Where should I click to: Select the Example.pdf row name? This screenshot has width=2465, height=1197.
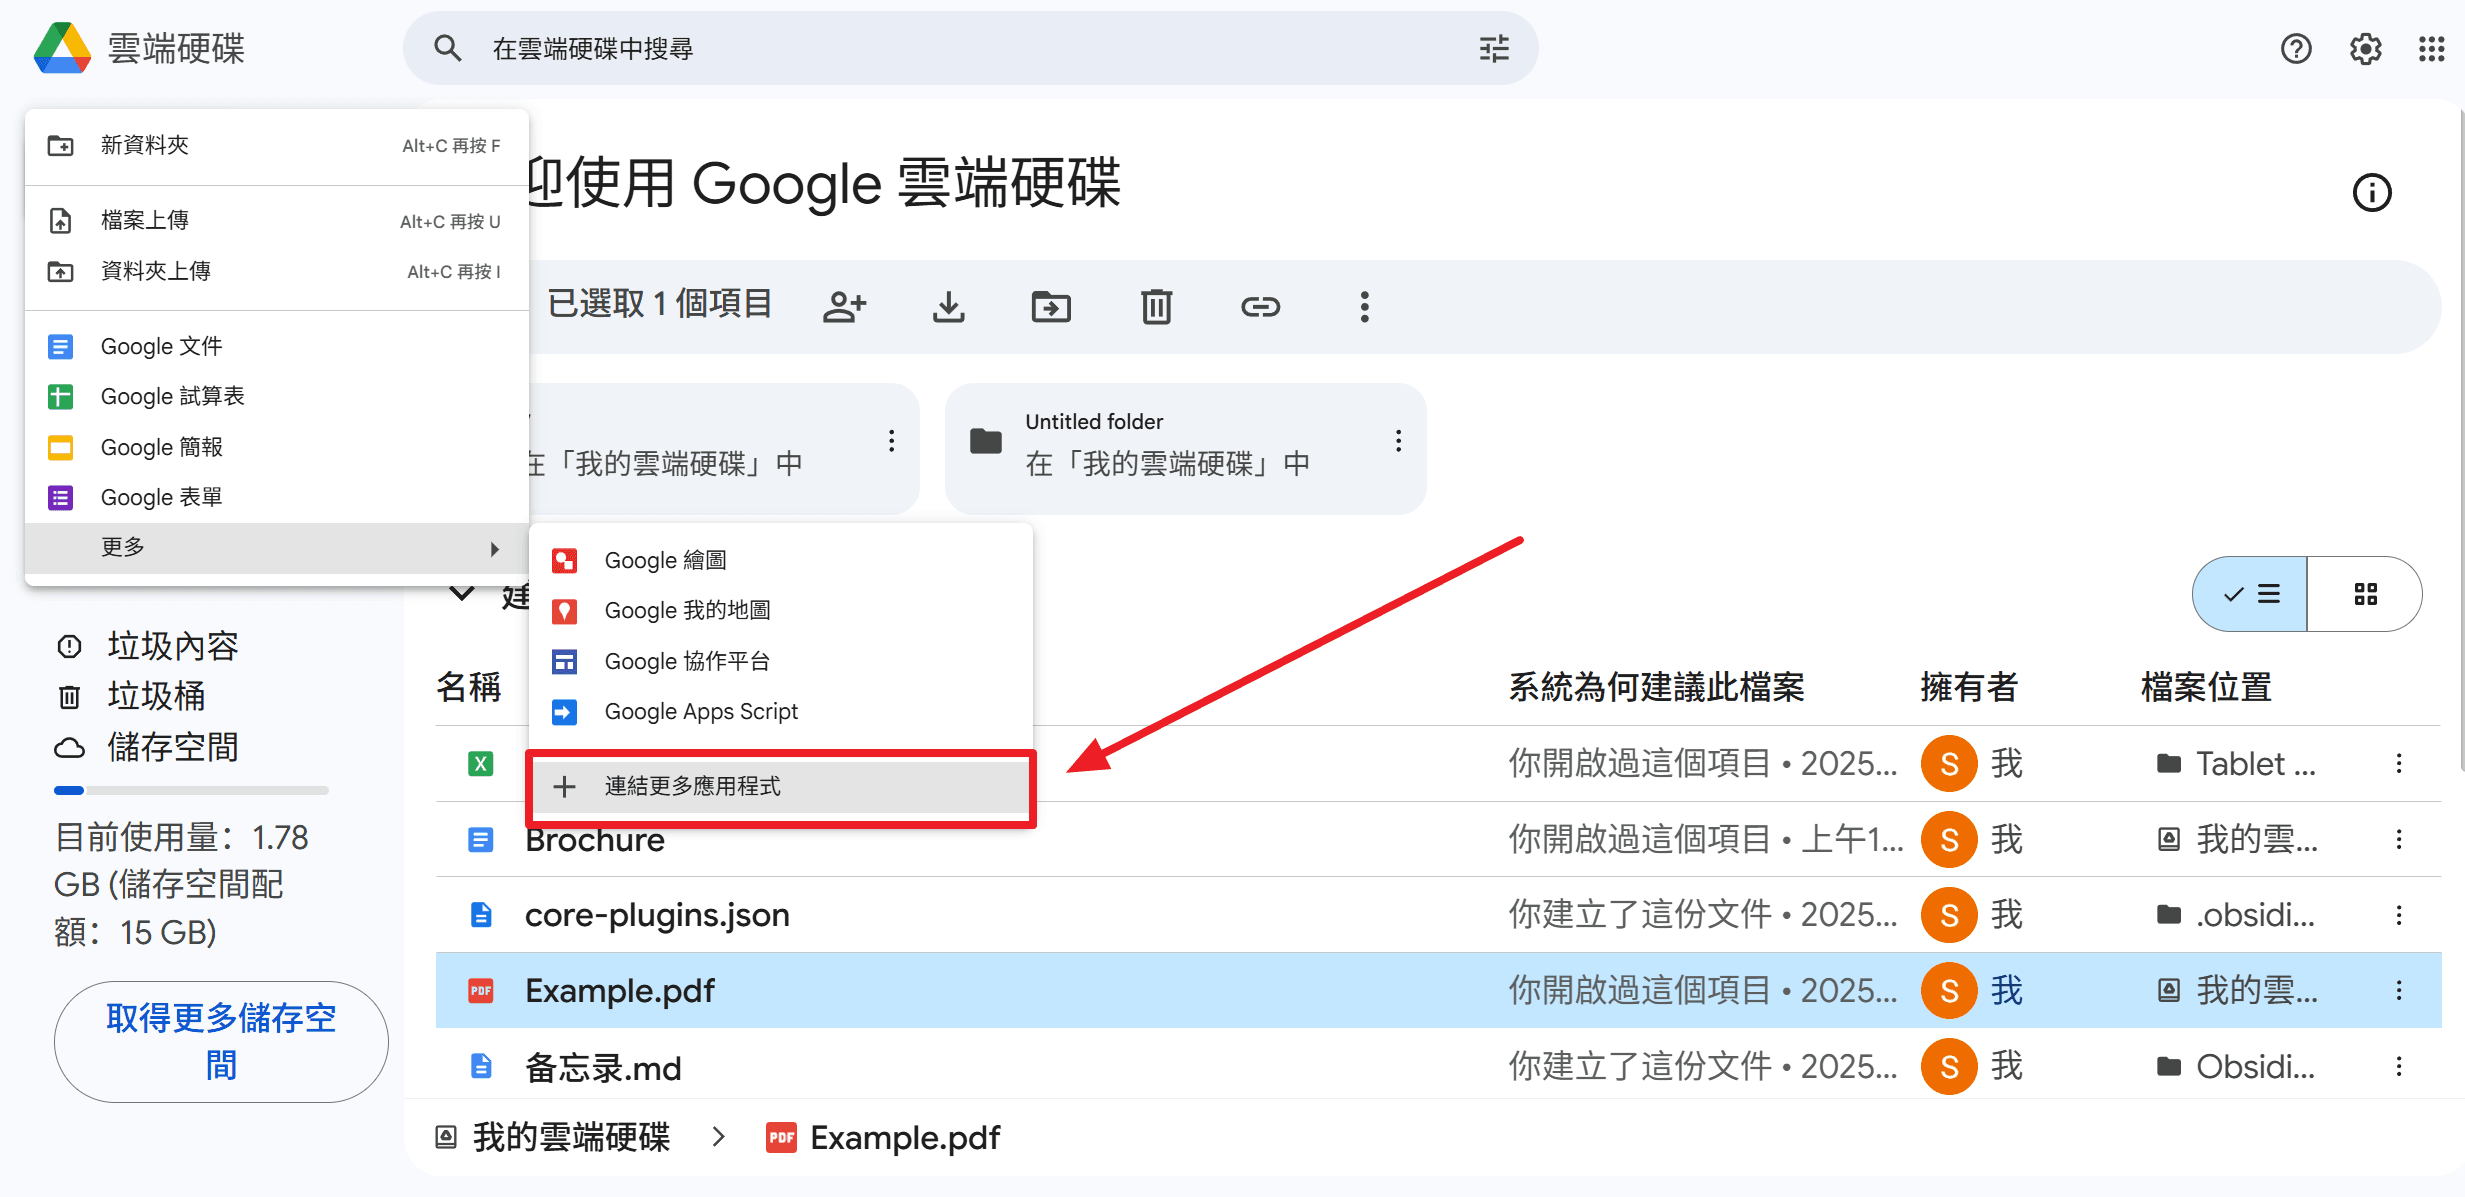pos(620,990)
